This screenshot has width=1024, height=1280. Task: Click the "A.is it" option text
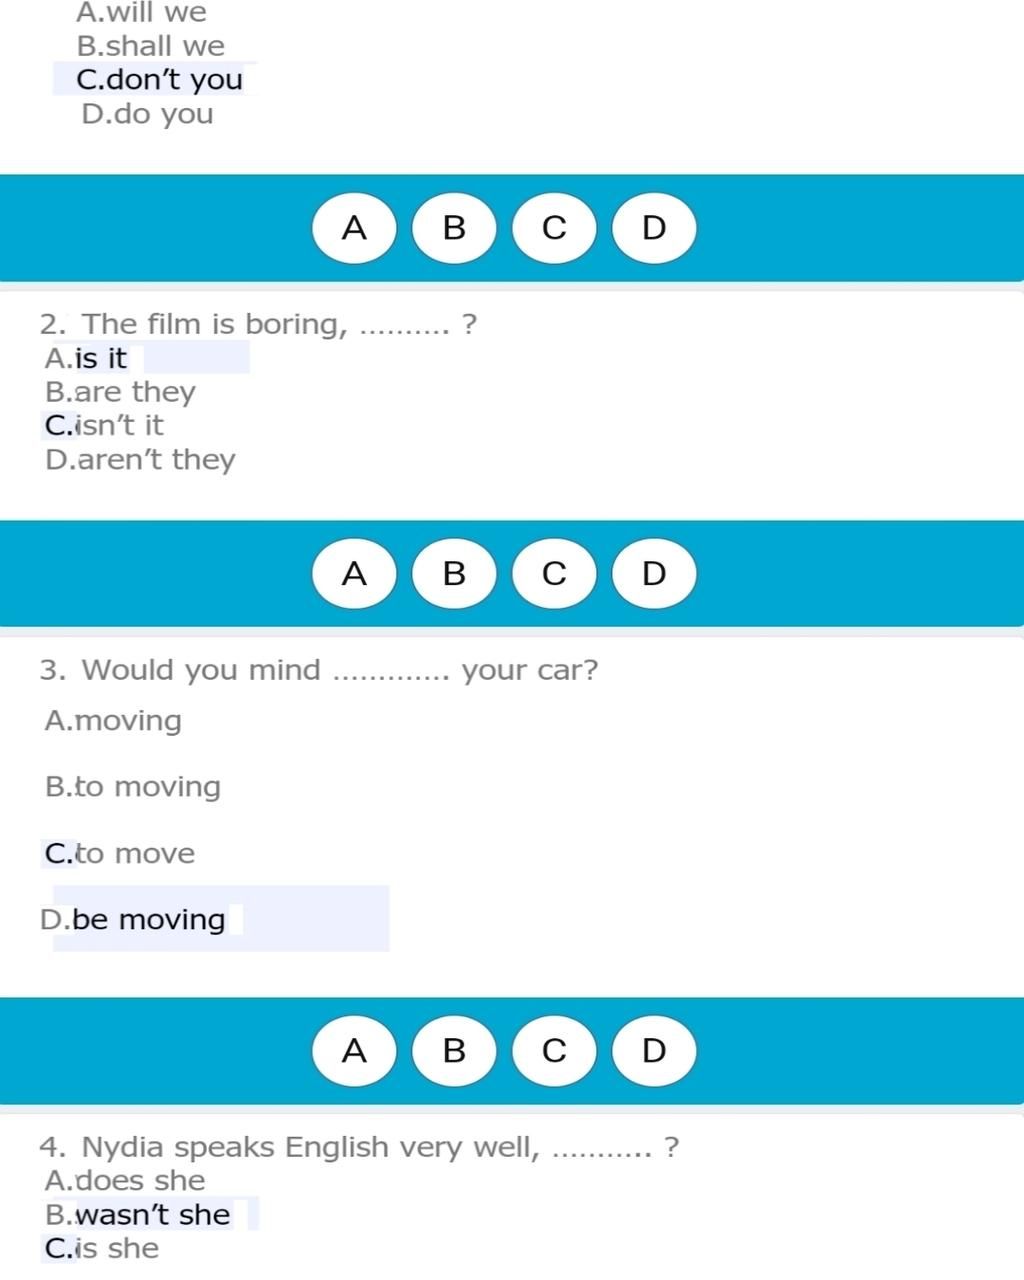[x=86, y=358]
